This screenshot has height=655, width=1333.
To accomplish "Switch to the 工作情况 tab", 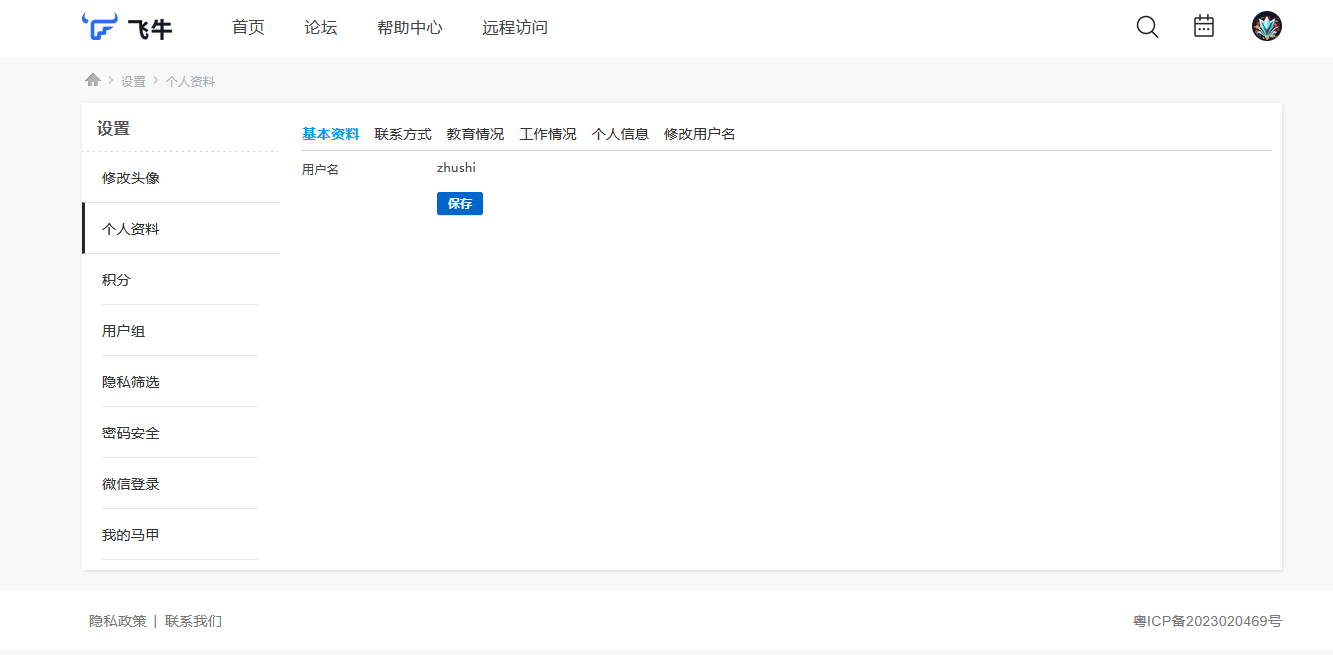I will [548, 134].
